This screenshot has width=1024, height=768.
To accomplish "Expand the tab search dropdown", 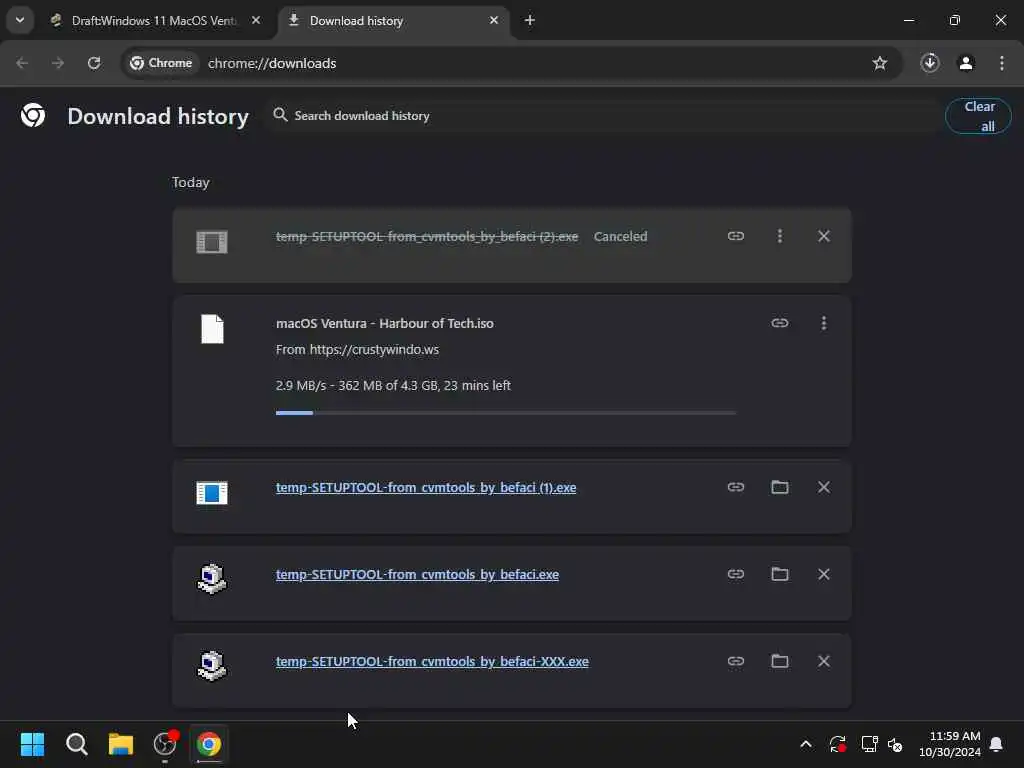I will [20, 20].
